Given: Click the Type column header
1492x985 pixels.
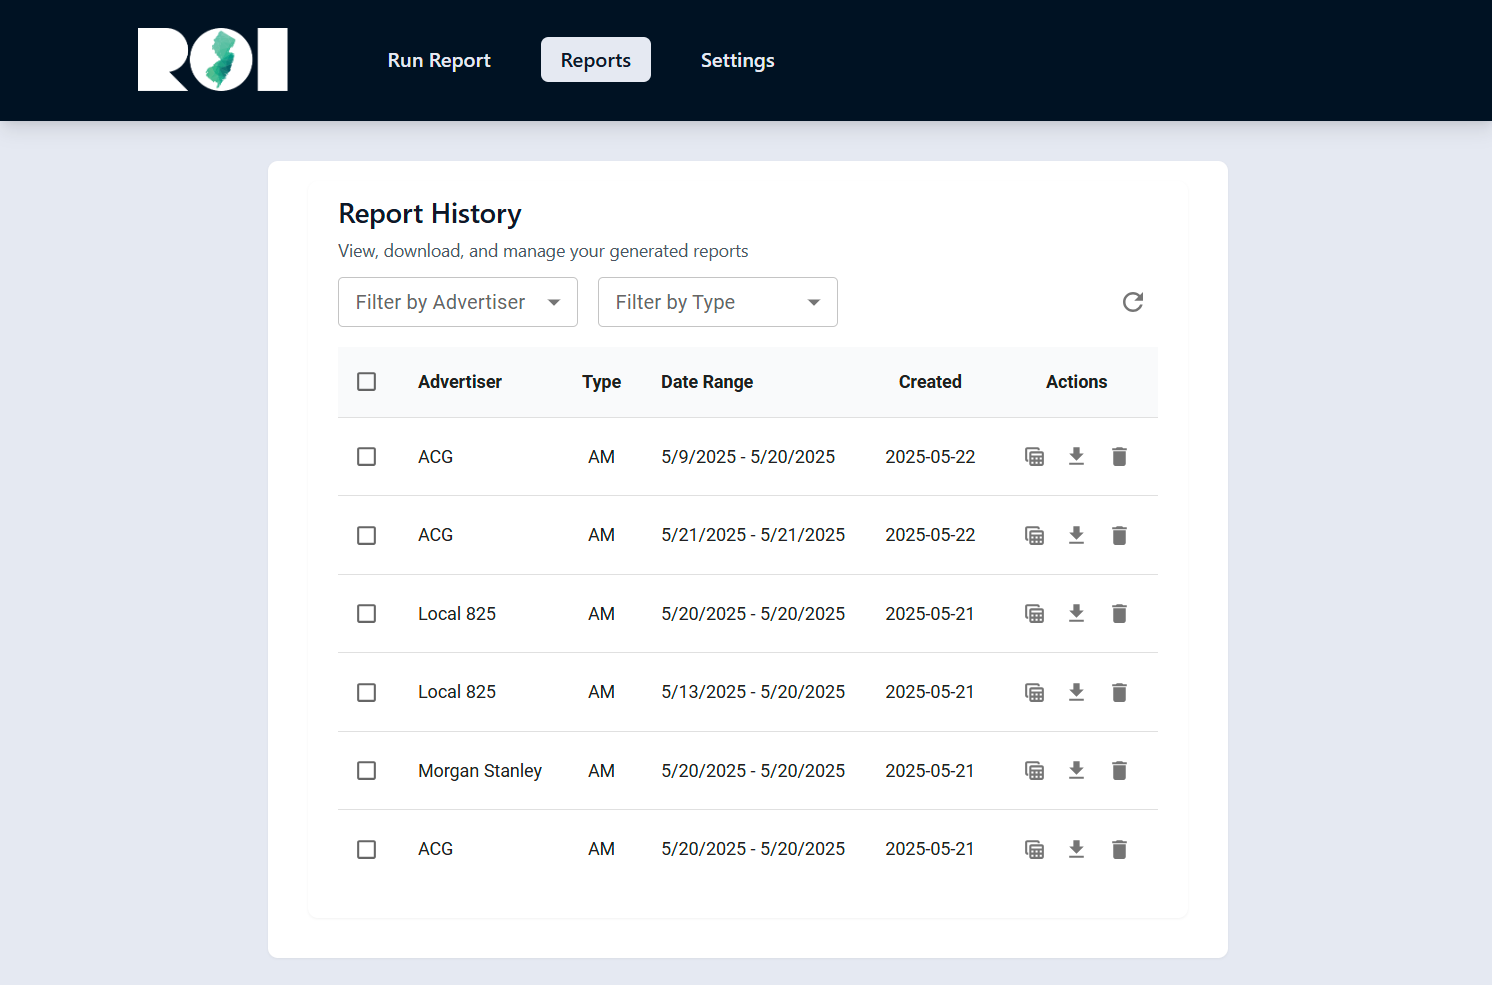Looking at the screenshot, I should click(602, 382).
